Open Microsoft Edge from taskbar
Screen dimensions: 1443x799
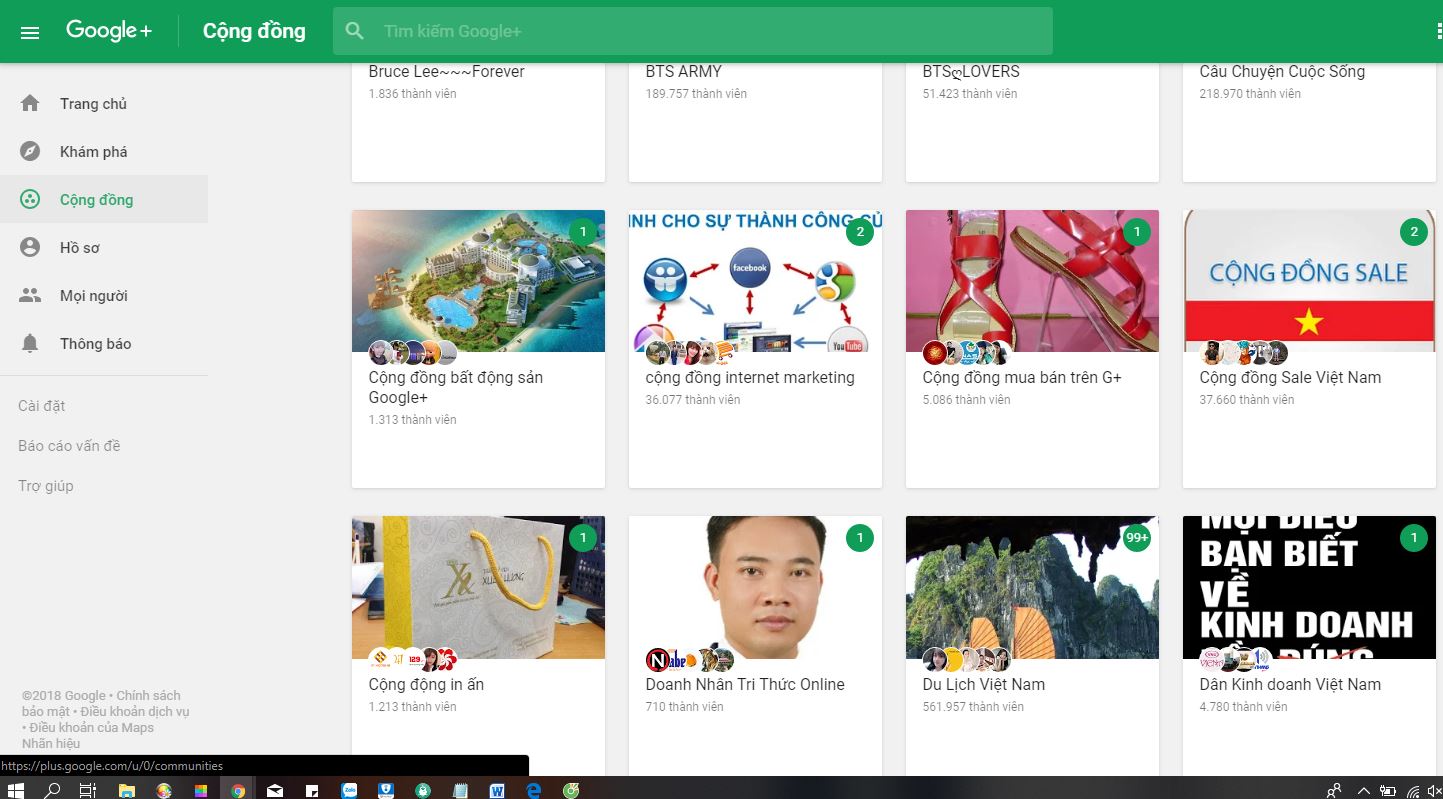click(534, 790)
